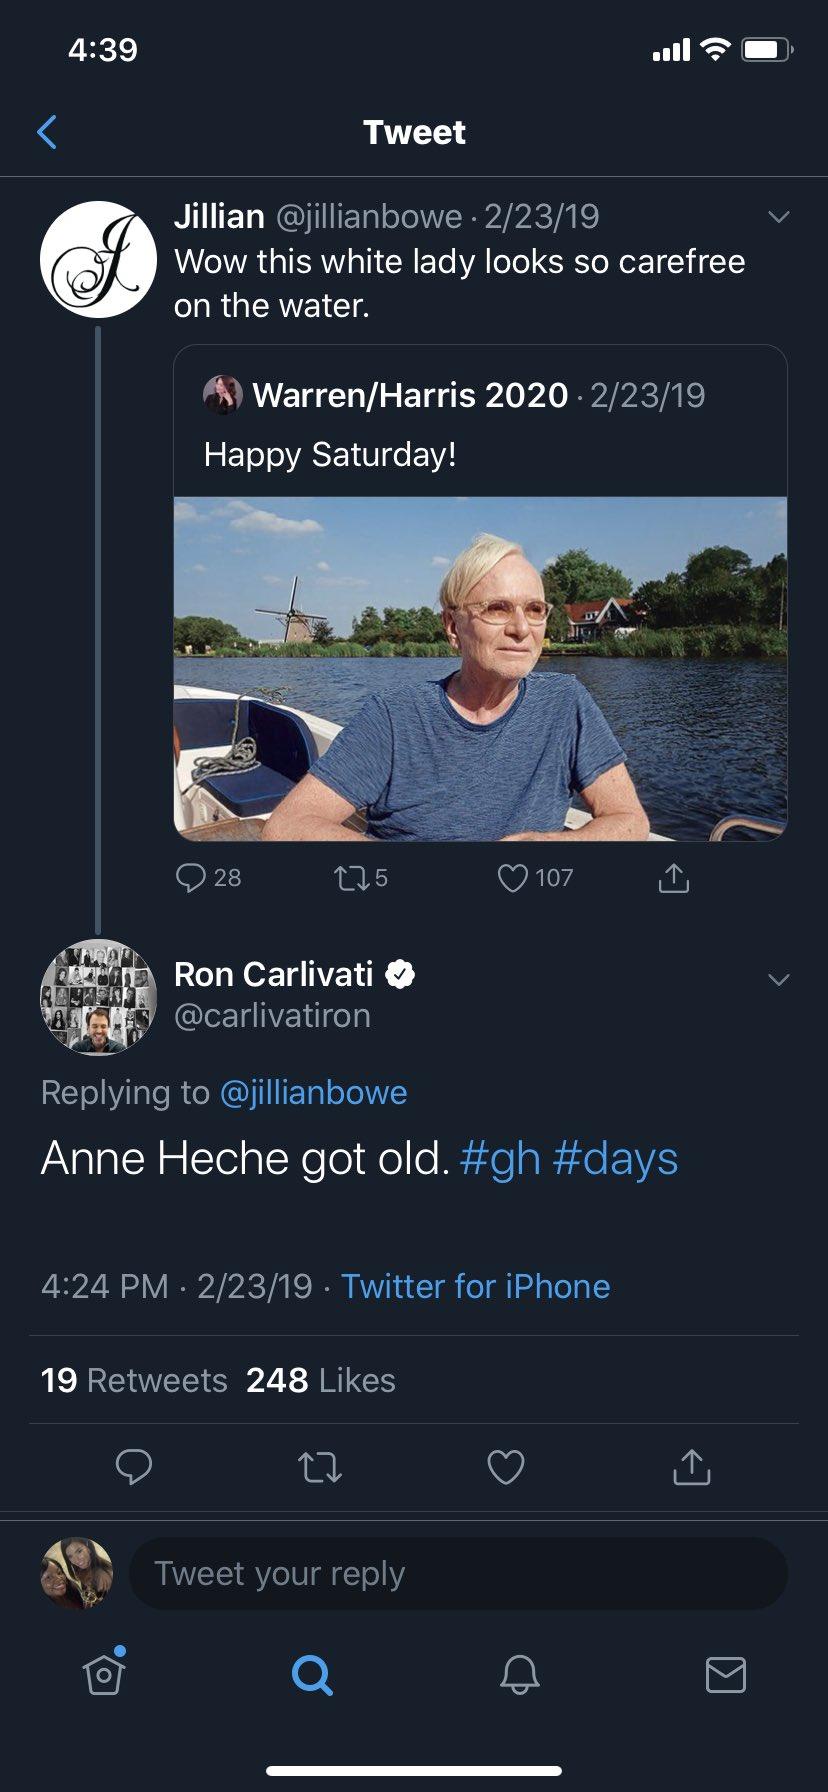
Task: Open the Messages envelope tab
Action: click(725, 1674)
